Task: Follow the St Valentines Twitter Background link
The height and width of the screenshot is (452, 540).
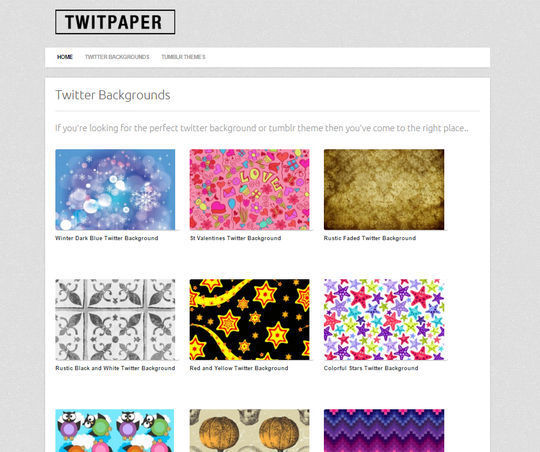Action: pyautogui.click(x=236, y=238)
